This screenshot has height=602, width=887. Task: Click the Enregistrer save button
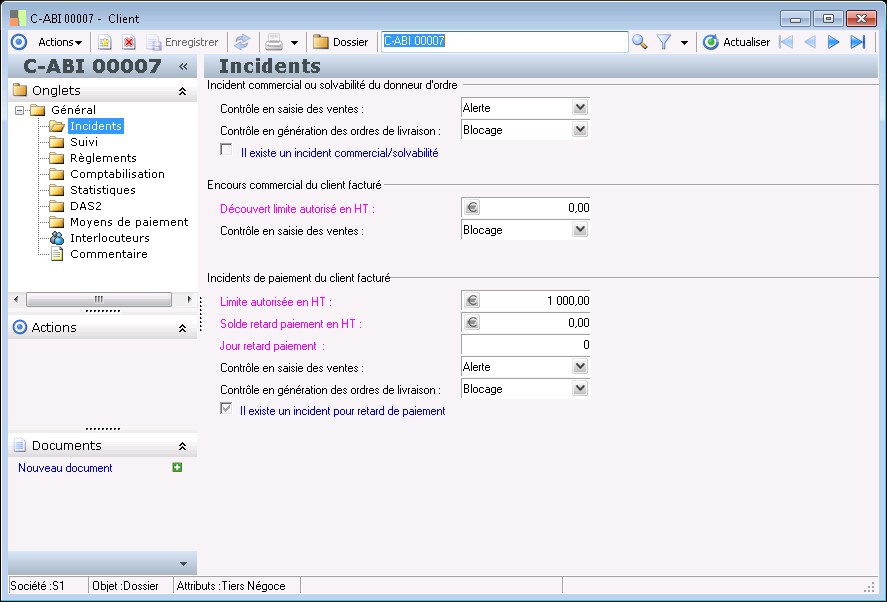(x=182, y=42)
